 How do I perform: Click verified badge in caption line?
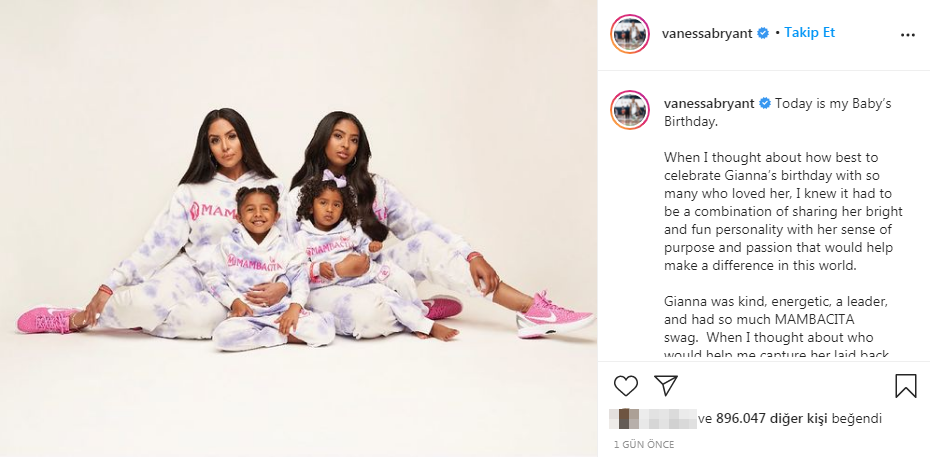coord(765,103)
